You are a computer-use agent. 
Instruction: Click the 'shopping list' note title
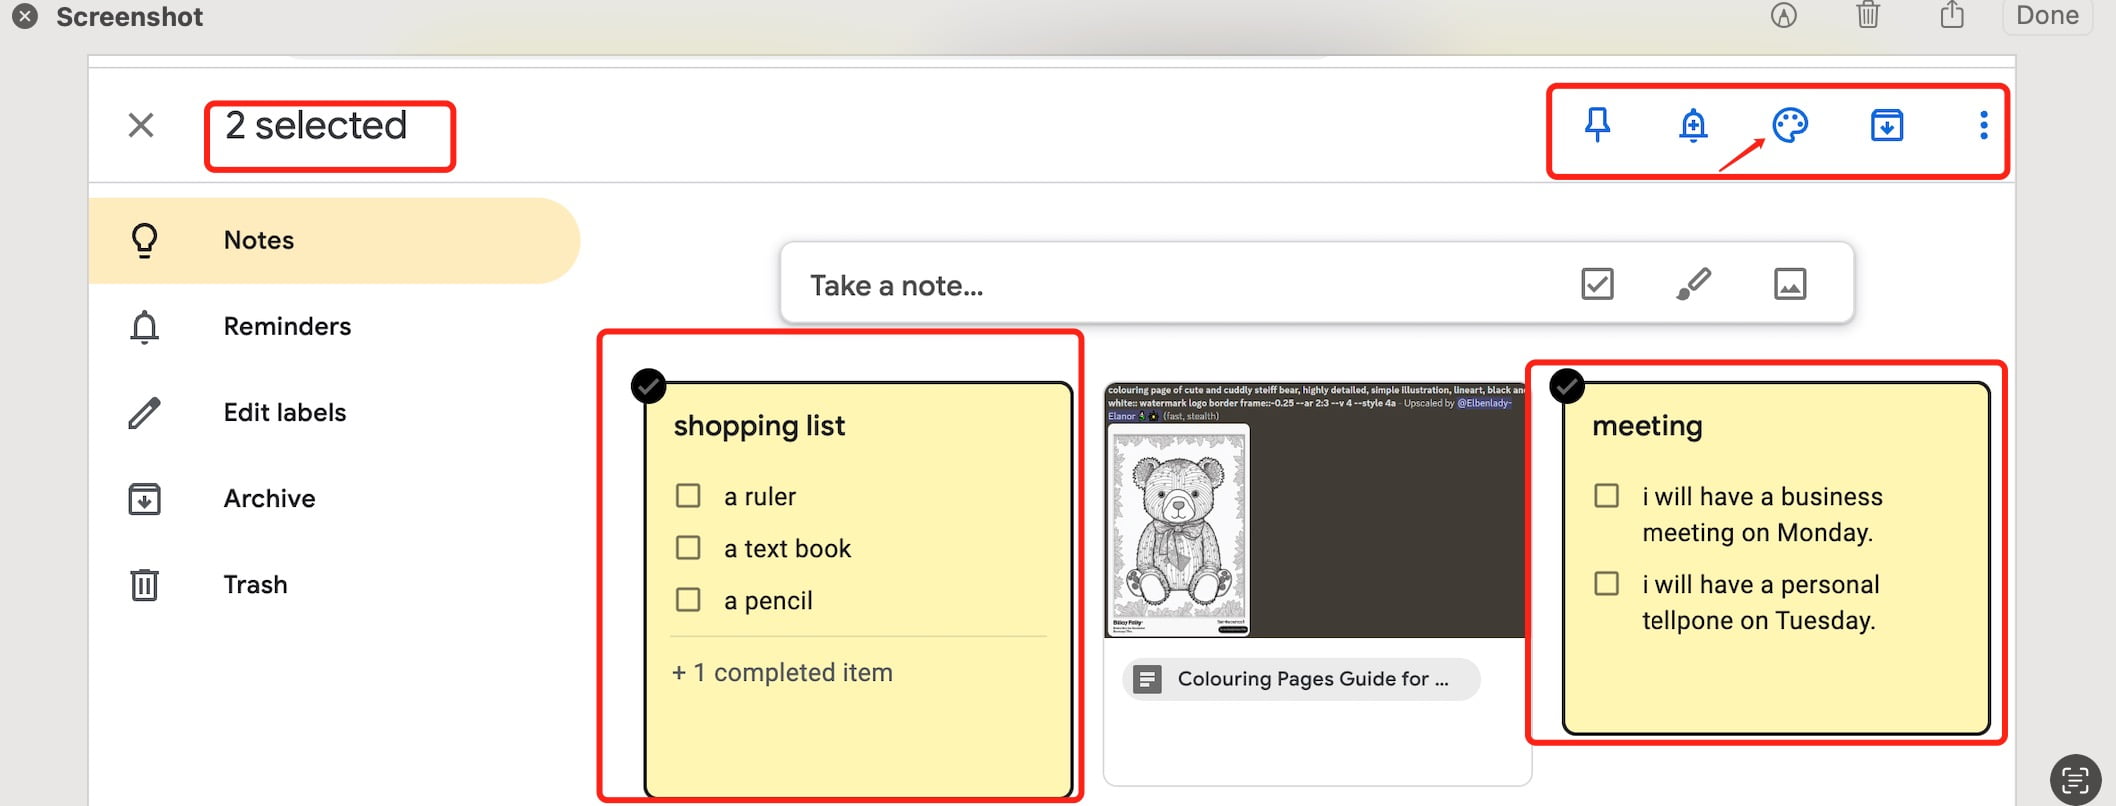tap(759, 426)
